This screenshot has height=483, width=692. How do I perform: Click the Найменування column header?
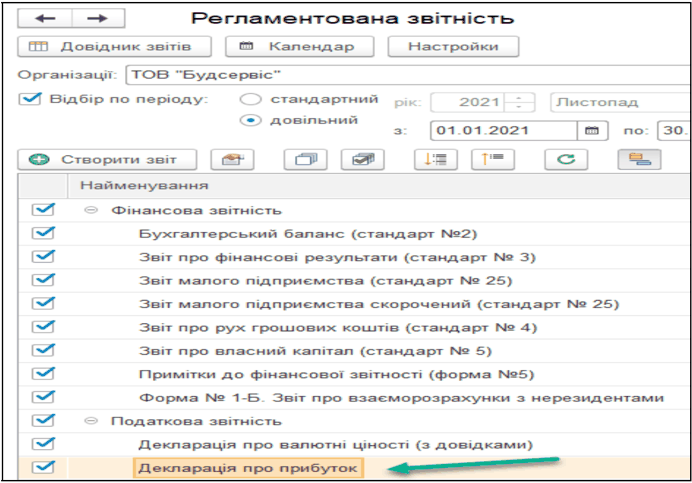point(378,185)
